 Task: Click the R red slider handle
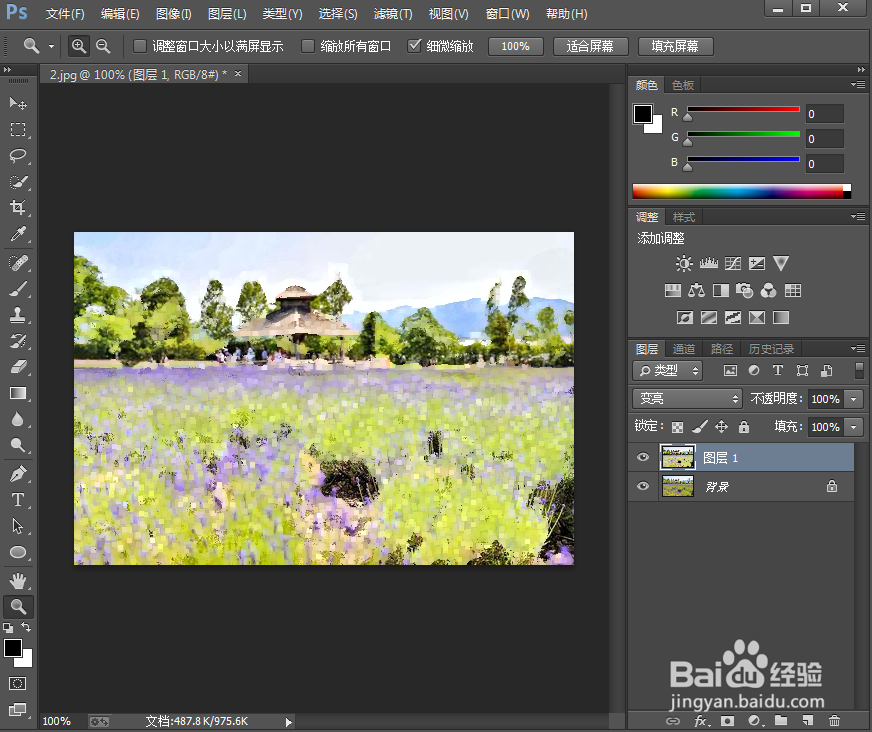(x=688, y=117)
